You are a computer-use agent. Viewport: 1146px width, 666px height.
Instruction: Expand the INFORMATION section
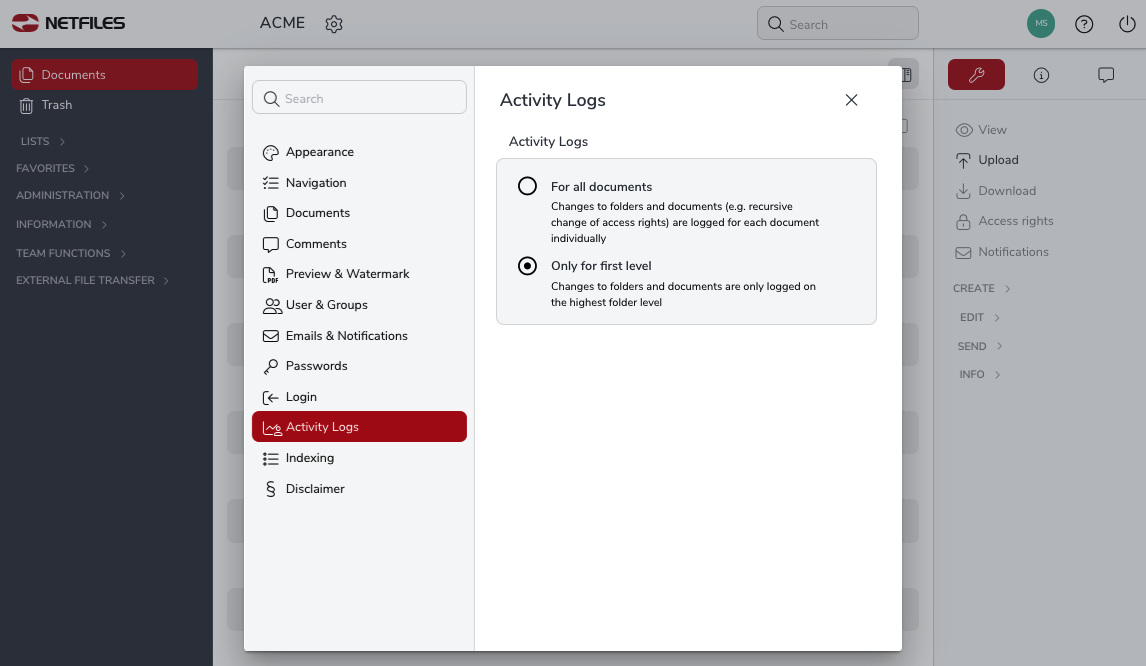[61, 224]
